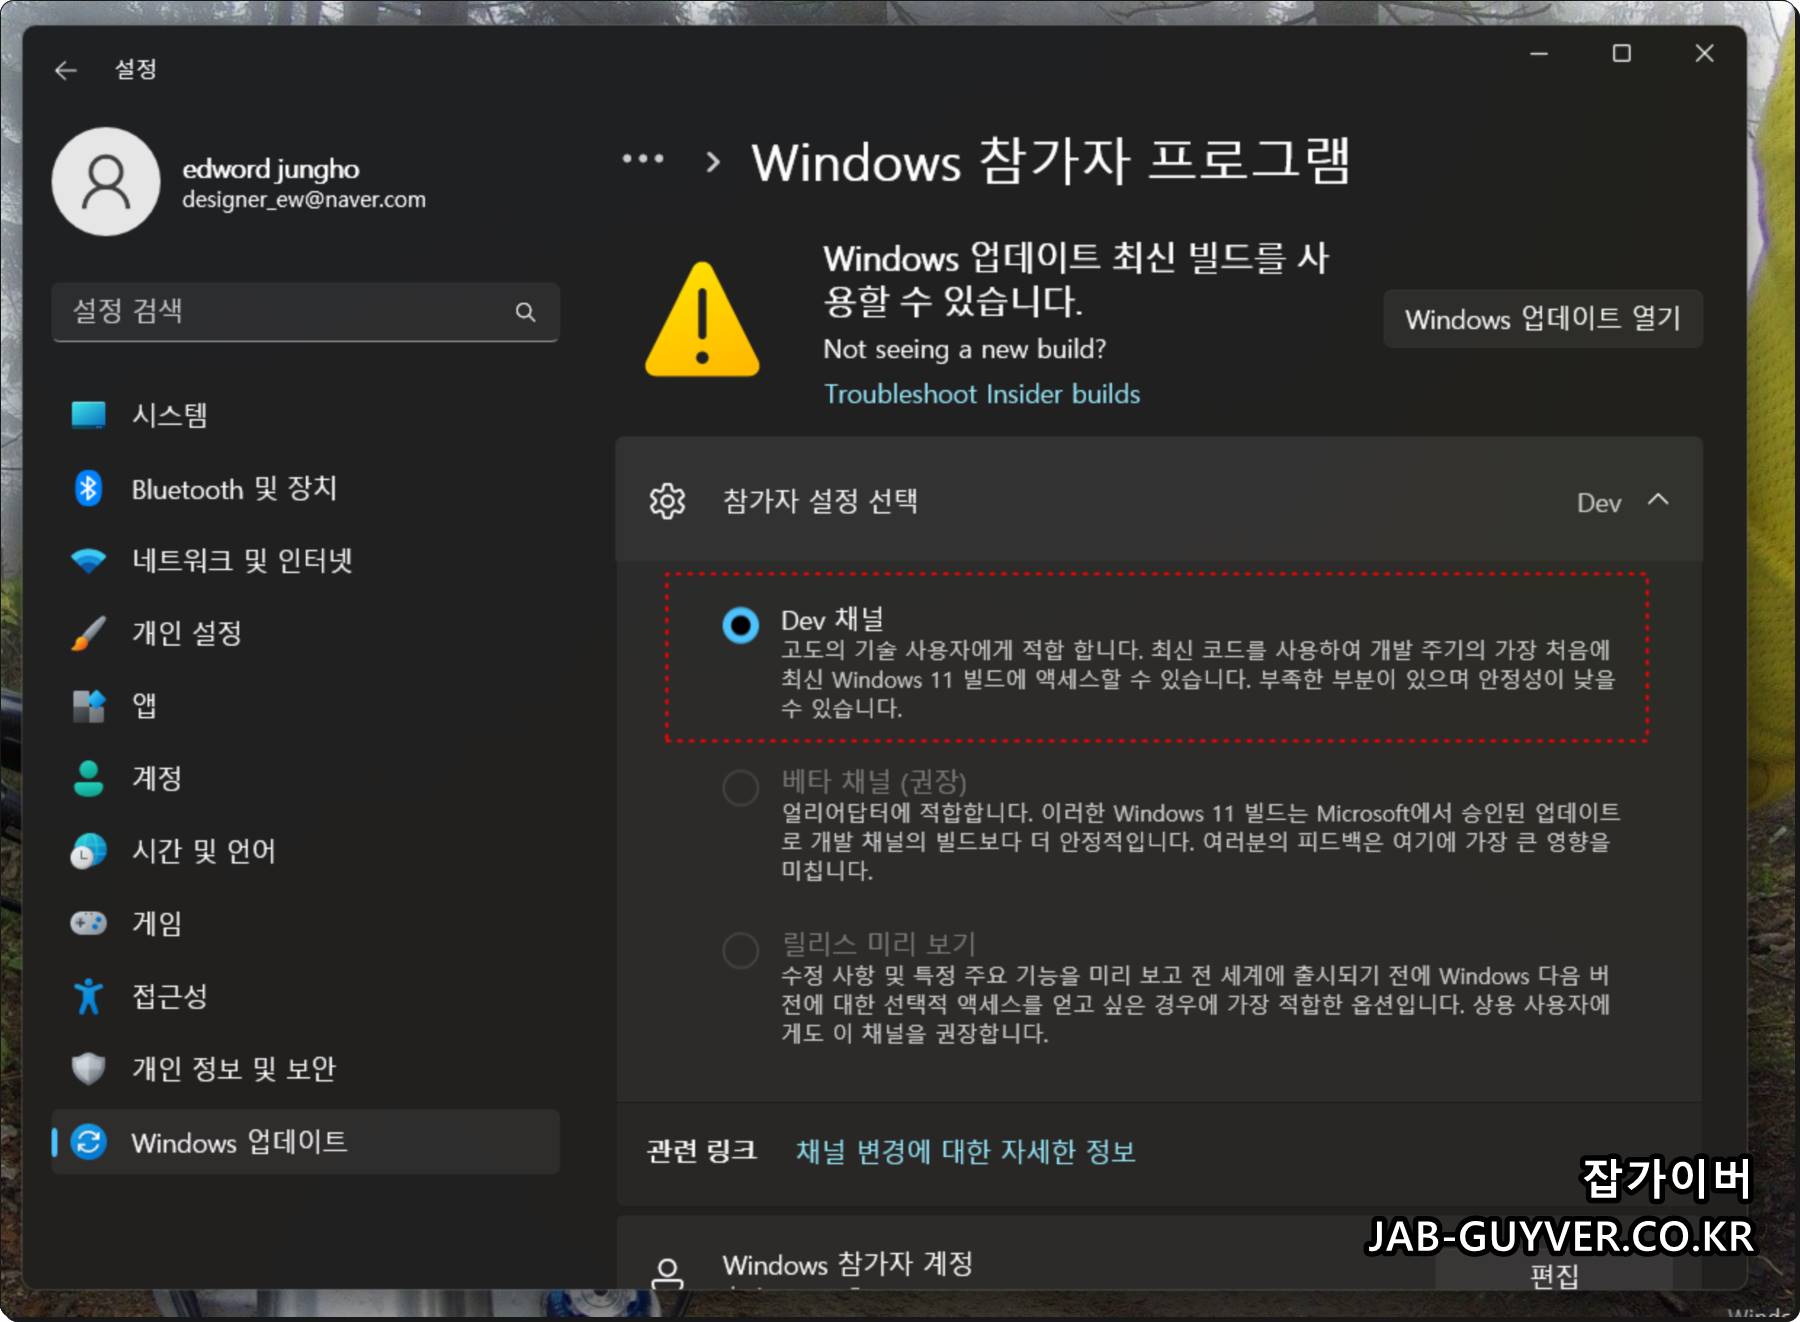Minimize the Settings window
Image resolution: width=1800 pixels, height=1322 pixels.
click(x=1539, y=53)
